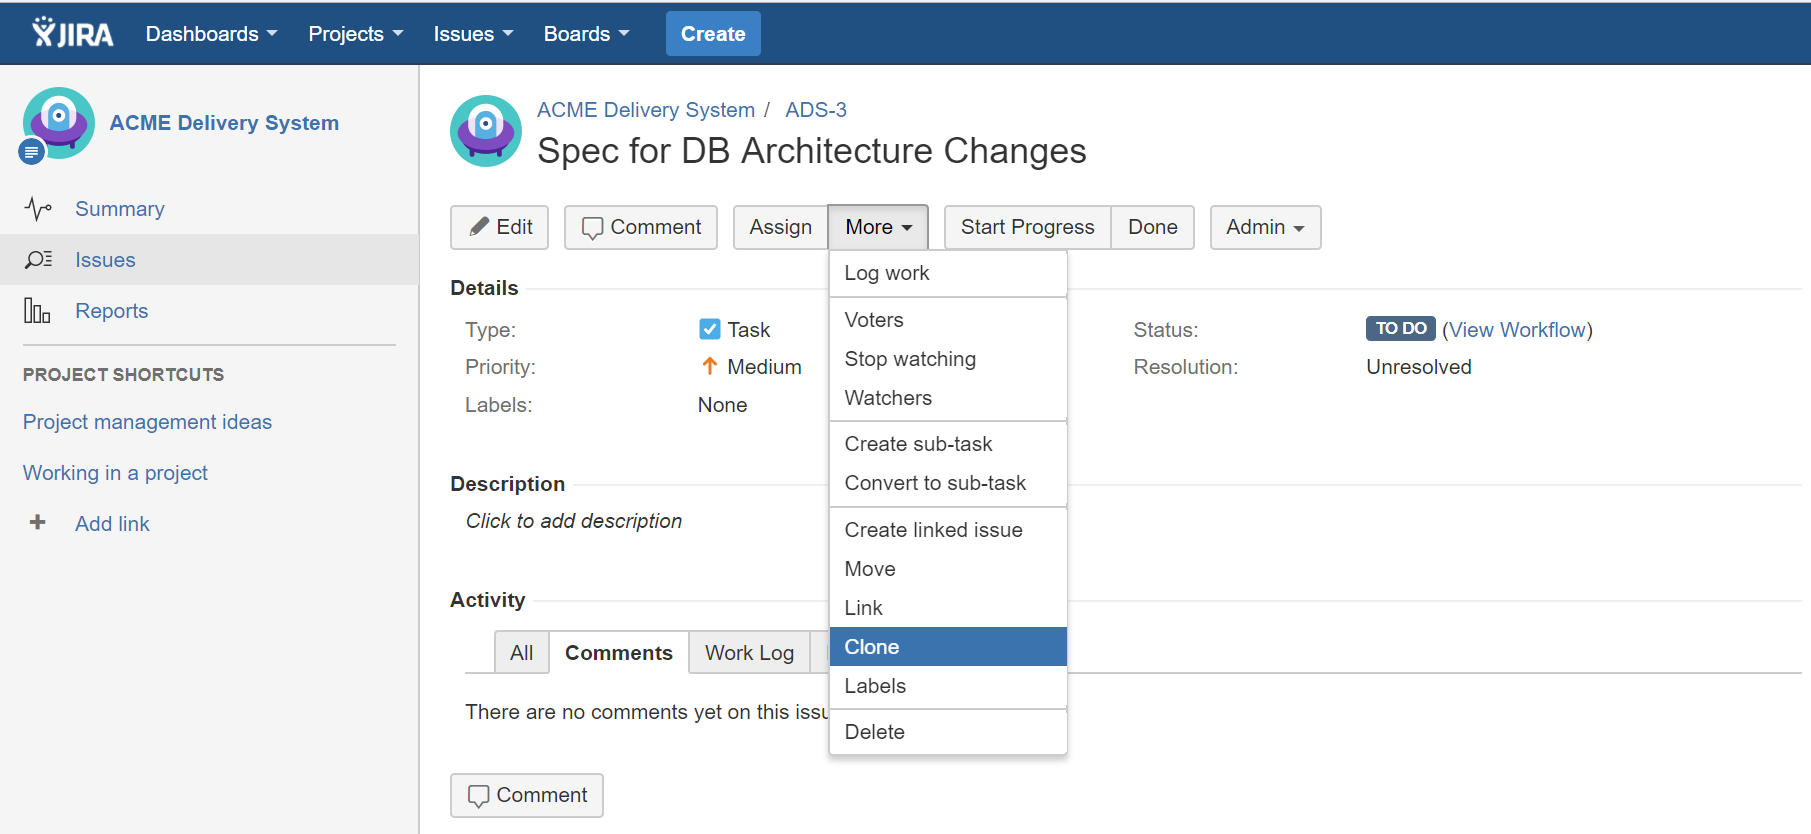Select Clone from the More menu
The width and height of the screenshot is (1811, 834).
[948, 647]
